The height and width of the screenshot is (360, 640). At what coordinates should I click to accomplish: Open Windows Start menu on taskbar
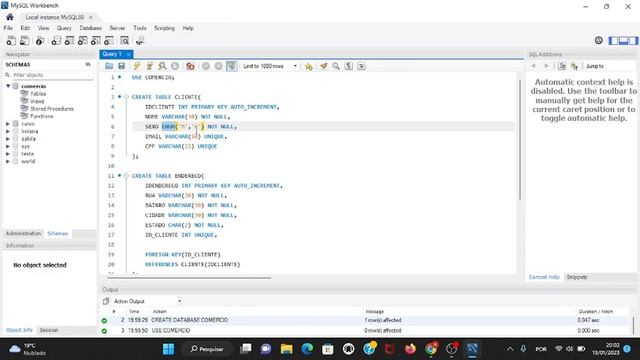[168, 349]
